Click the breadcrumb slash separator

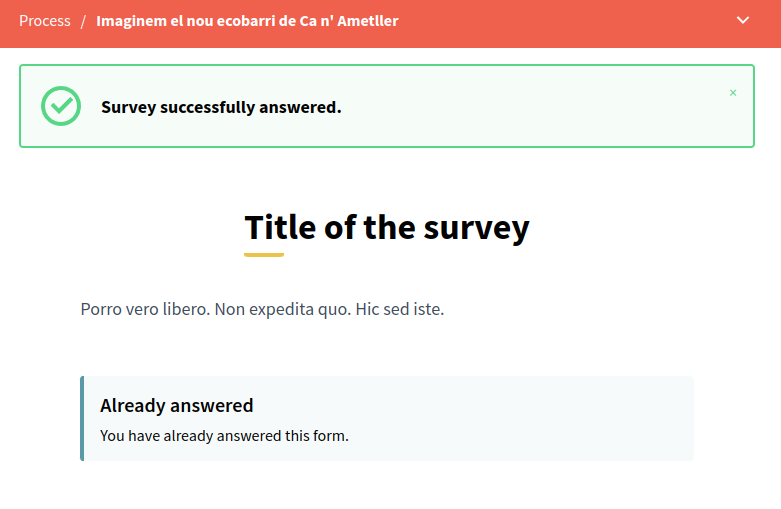pyautogui.click(x=84, y=21)
